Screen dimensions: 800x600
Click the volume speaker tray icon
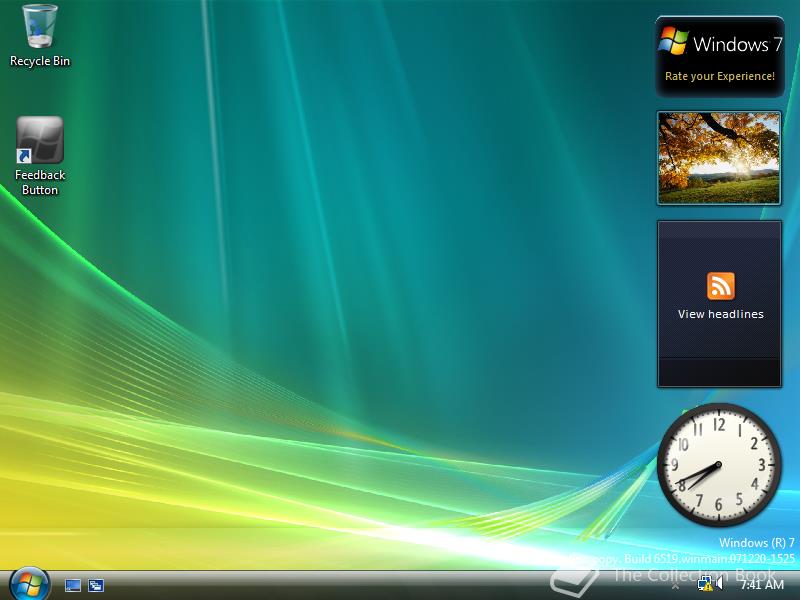[x=719, y=584]
